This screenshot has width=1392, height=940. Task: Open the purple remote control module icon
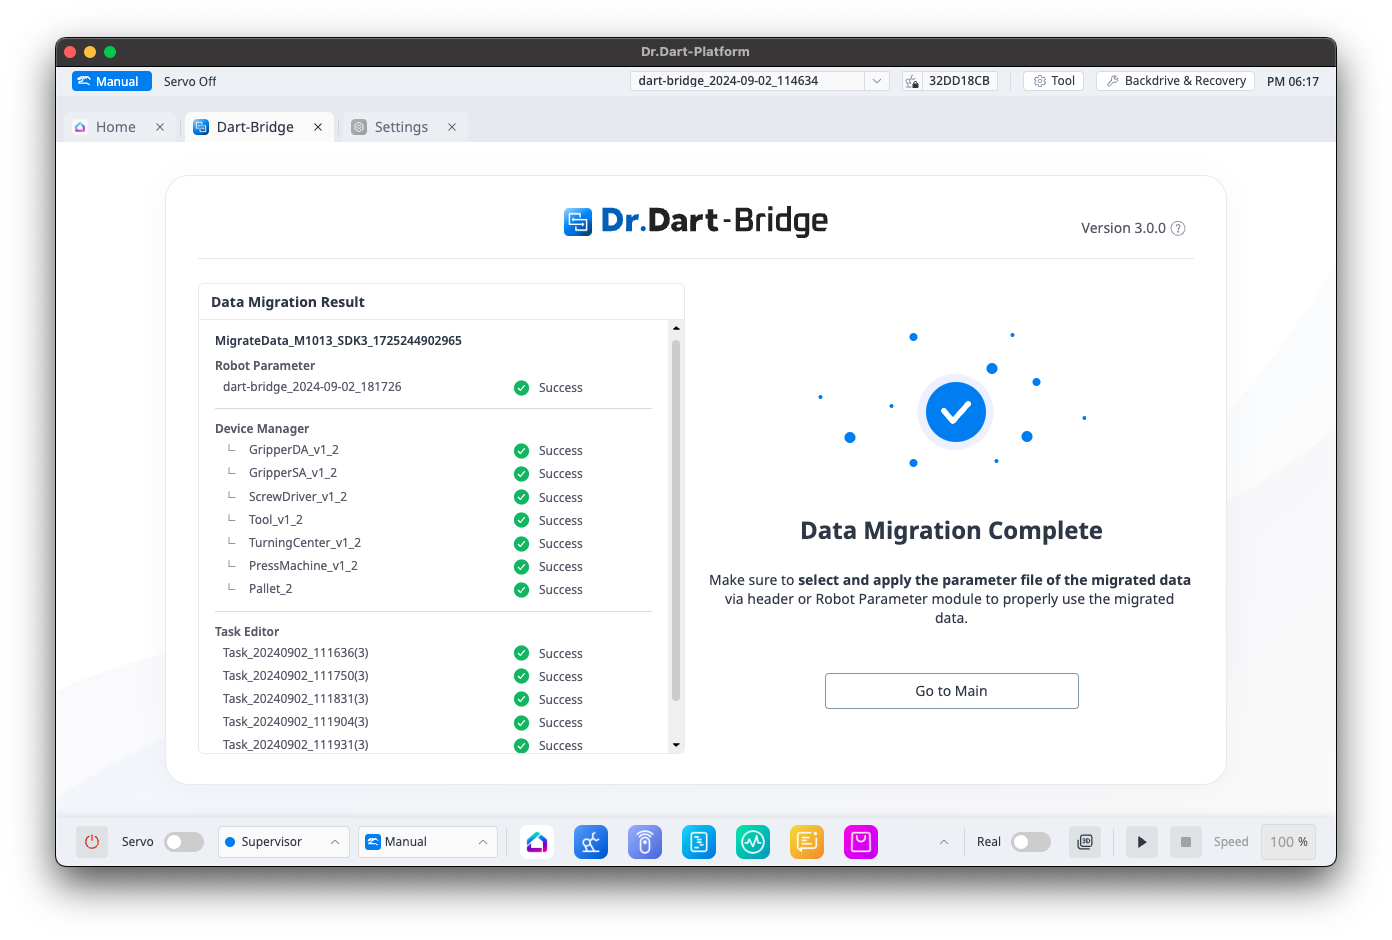click(645, 842)
